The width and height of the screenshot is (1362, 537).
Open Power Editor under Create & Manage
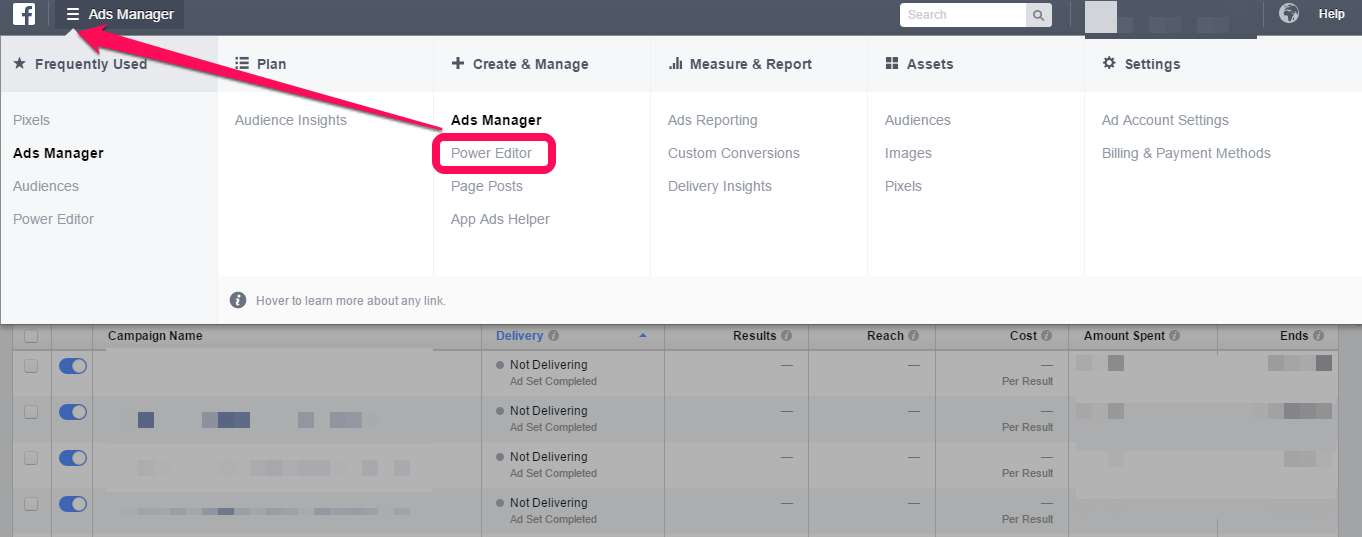pyautogui.click(x=492, y=153)
